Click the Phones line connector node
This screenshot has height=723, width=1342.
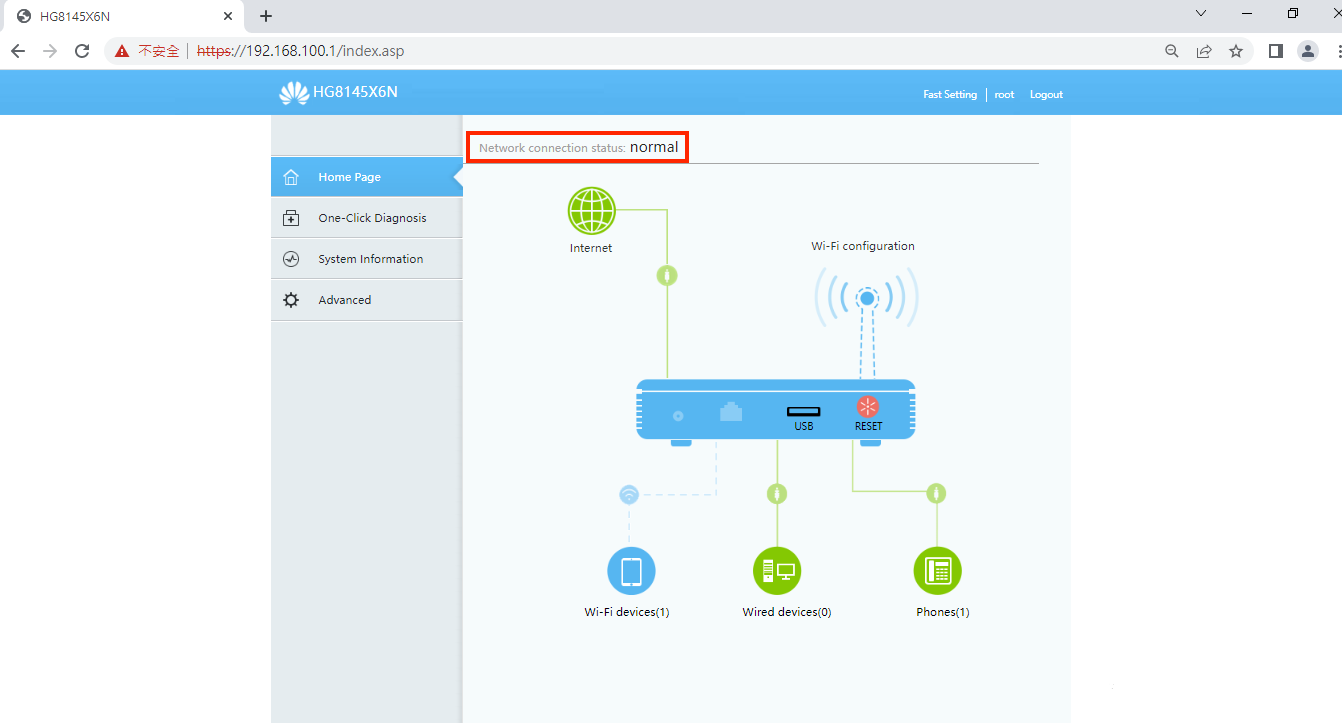tap(936, 493)
